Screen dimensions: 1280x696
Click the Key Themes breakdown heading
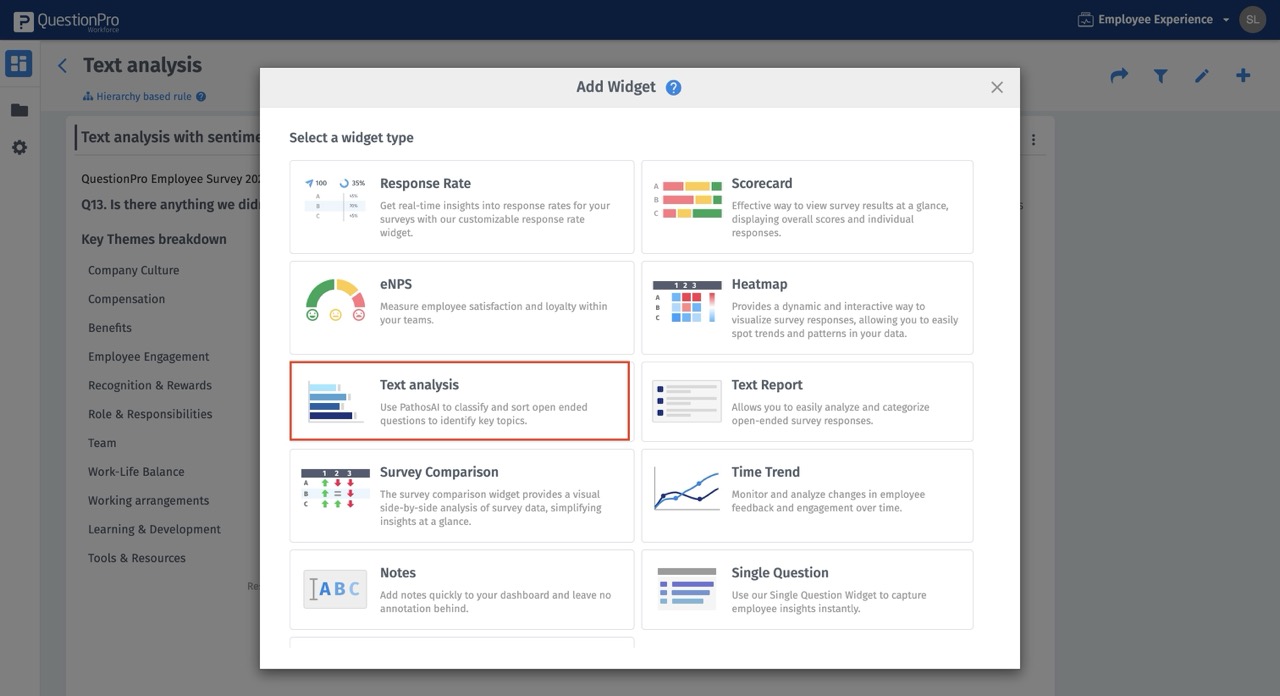coord(154,239)
